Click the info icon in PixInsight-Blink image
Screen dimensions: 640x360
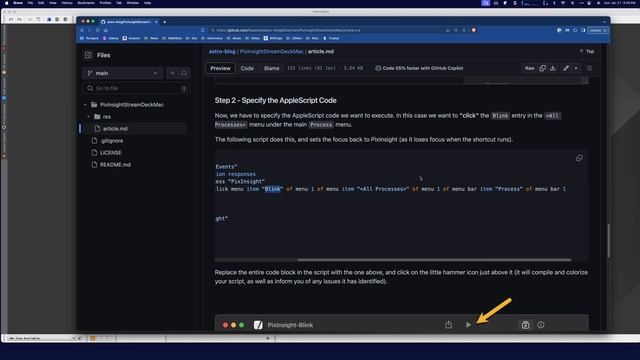541,325
